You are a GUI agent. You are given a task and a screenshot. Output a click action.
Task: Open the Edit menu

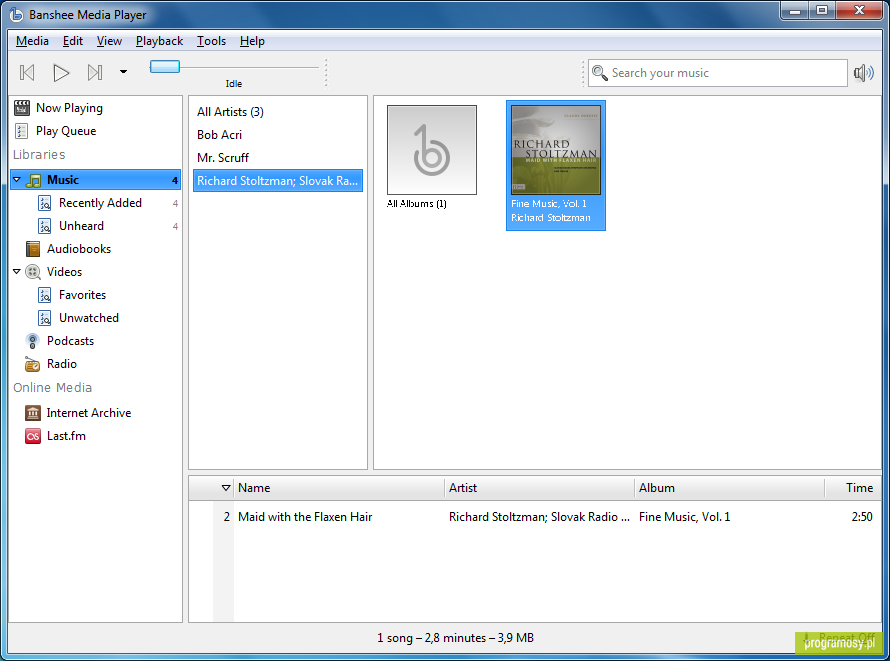pyautogui.click(x=73, y=41)
